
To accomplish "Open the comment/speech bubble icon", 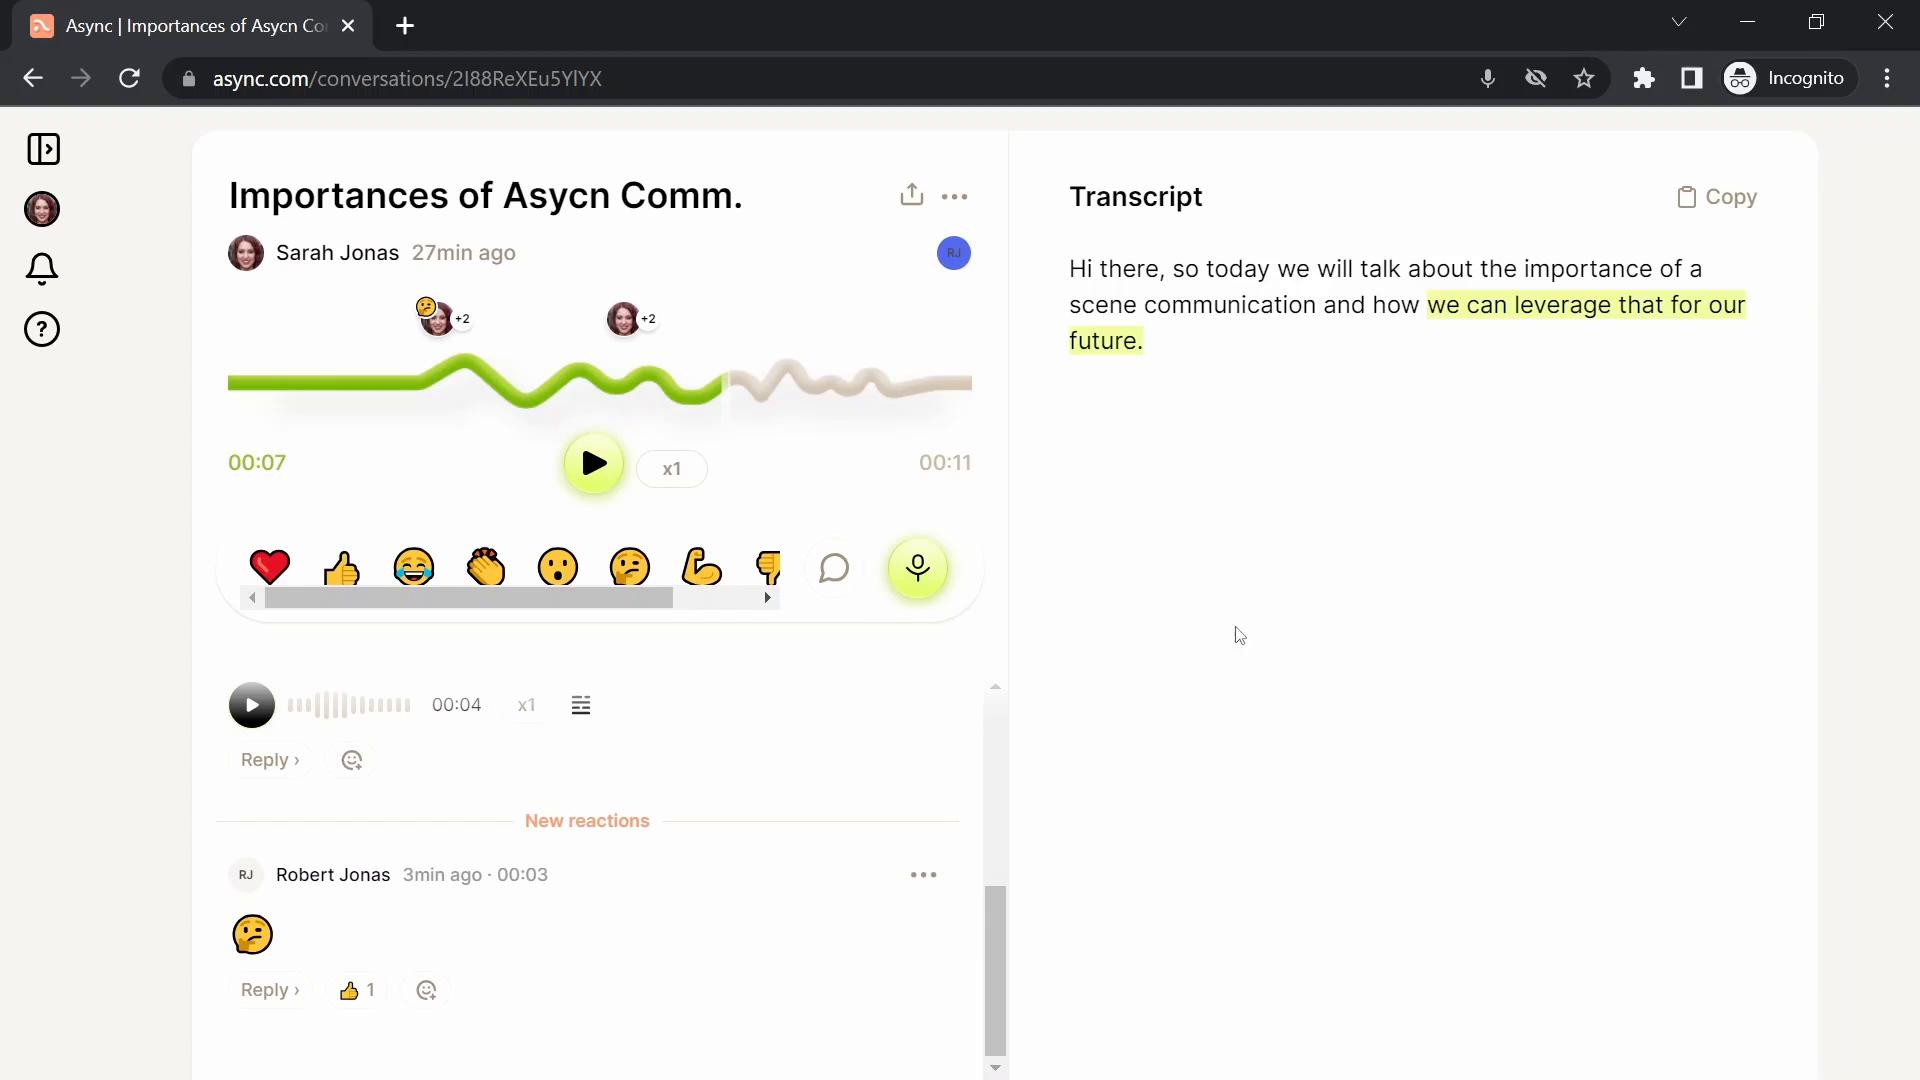I will [x=835, y=567].
